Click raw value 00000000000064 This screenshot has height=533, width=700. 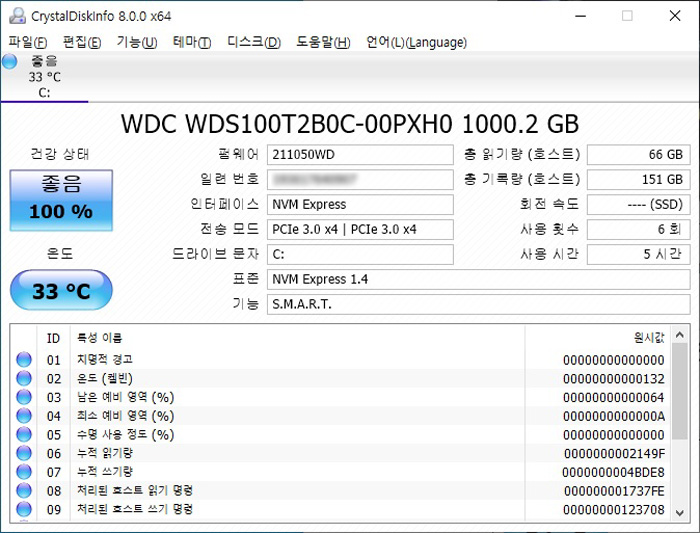[x=613, y=398]
